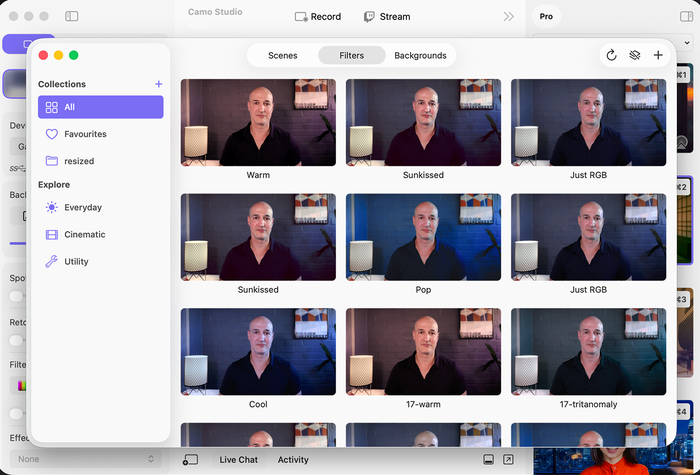Click the circular refresh arrow icon
Image resolution: width=700 pixels, height=475 pixels.
click(612, 55)
